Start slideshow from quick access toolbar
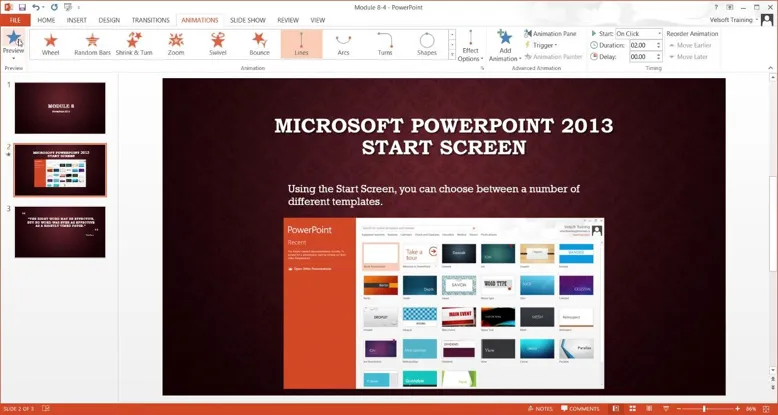Screen dimensions: 778x415 [x=68, y=7]
